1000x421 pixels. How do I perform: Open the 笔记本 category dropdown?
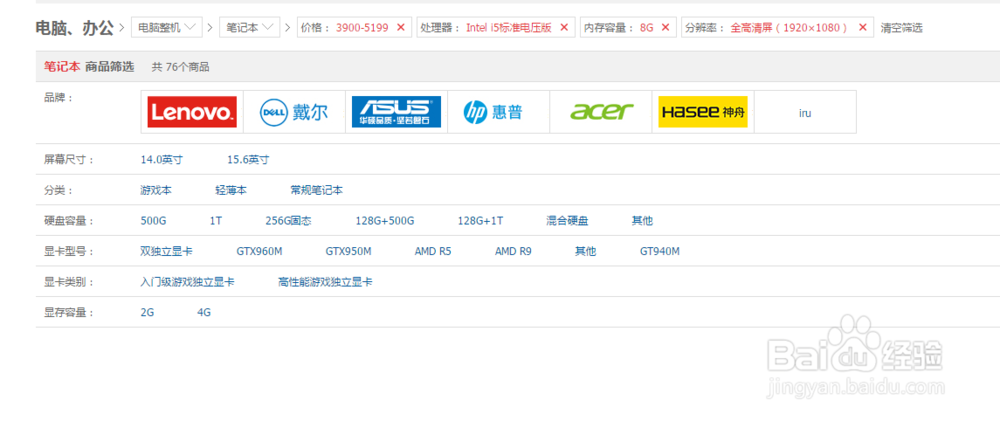[x=249, y=27]
